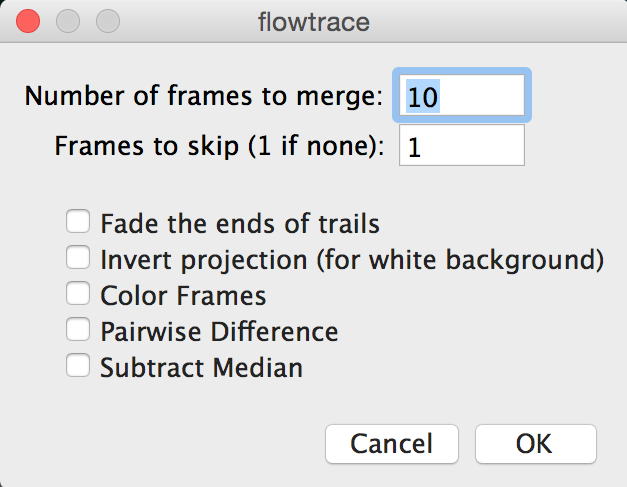This screenshot has width=627, height=487.
Task: Tick the Invert projection checkbox
Action: click(x=78, y=257)
